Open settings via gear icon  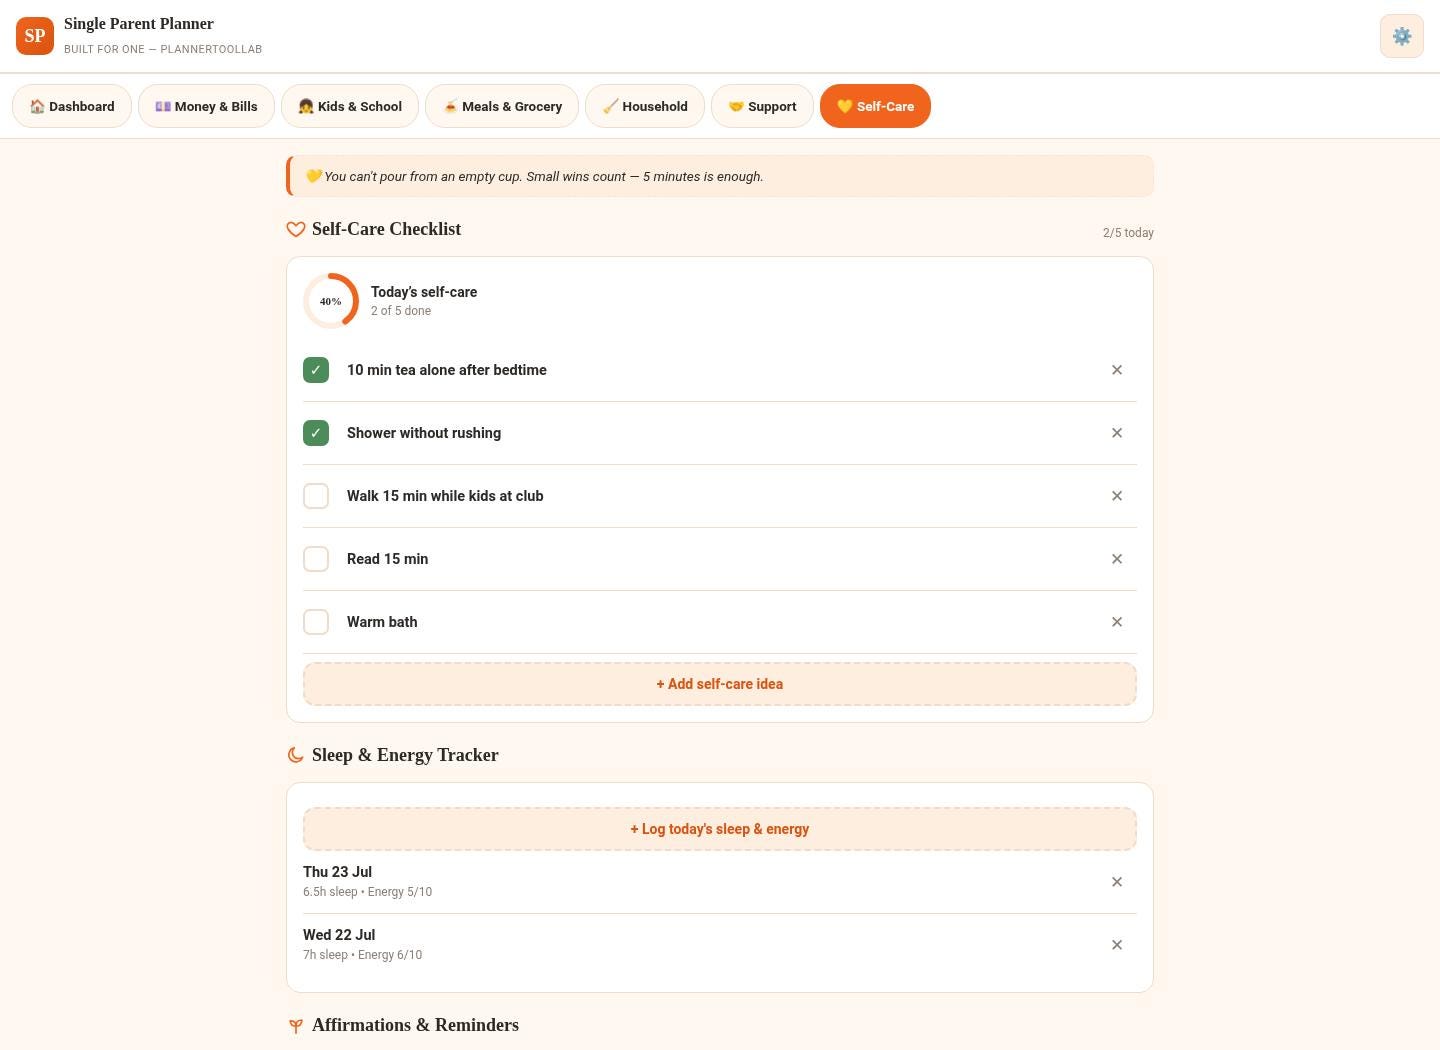pyautogui.click(x=1401, y=36)
